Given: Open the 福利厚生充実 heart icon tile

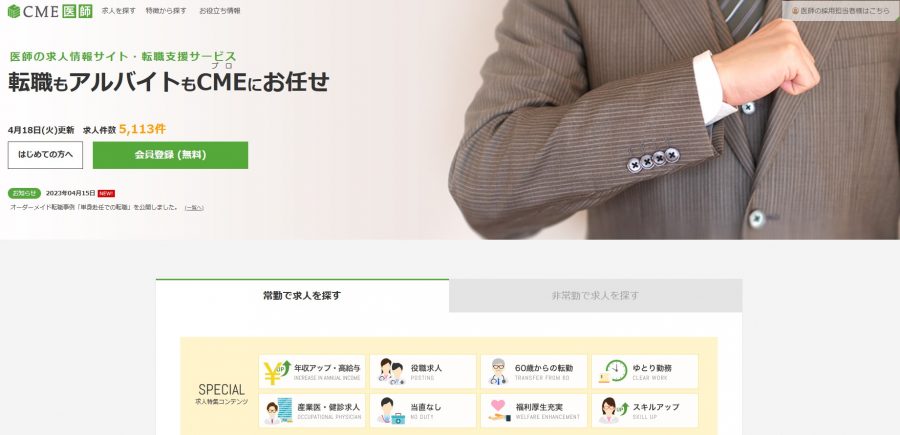Looking at the screenshot, I should click(534, 410).
